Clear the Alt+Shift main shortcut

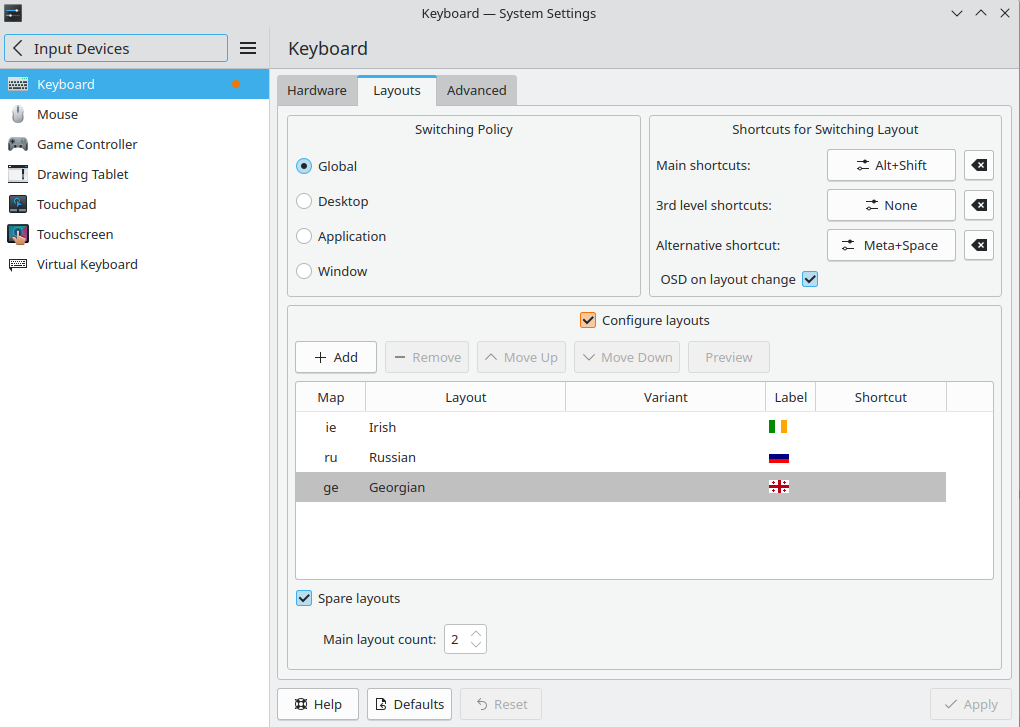[978, 165]
